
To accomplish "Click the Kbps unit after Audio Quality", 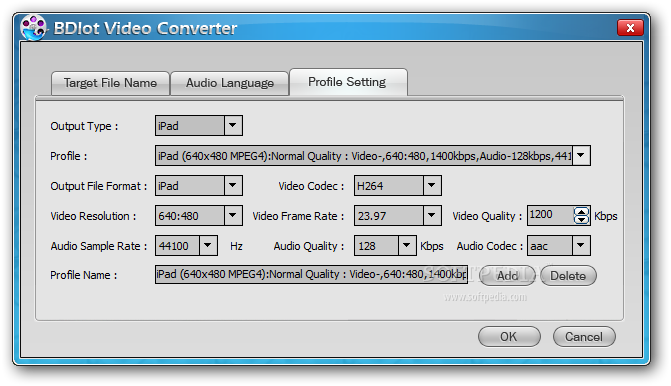I will click(431, 246).
